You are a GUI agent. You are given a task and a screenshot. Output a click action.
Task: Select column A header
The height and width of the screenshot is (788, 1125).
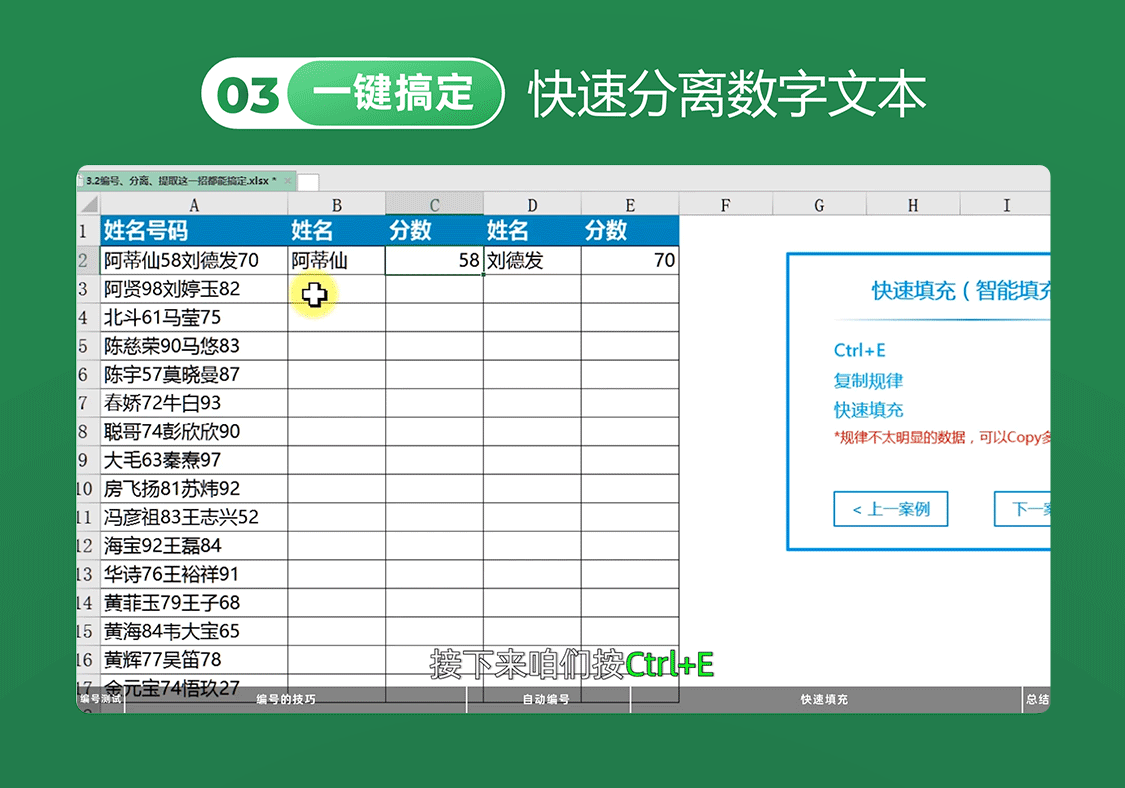pos(194,205)
